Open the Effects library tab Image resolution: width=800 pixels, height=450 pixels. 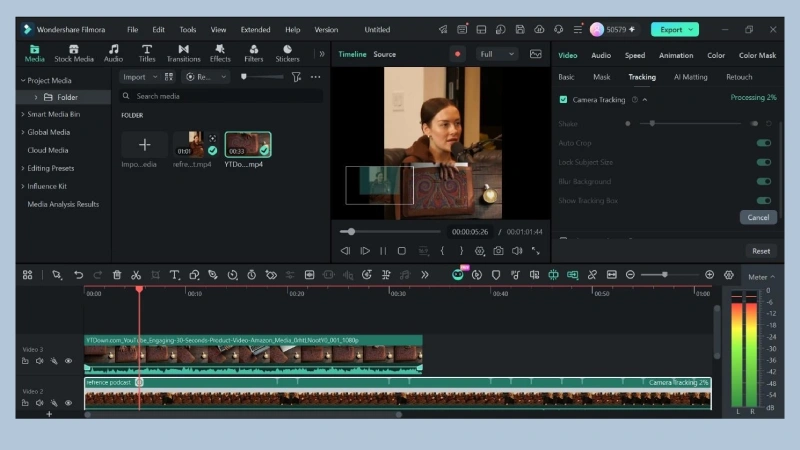click(x=220, y=54)
